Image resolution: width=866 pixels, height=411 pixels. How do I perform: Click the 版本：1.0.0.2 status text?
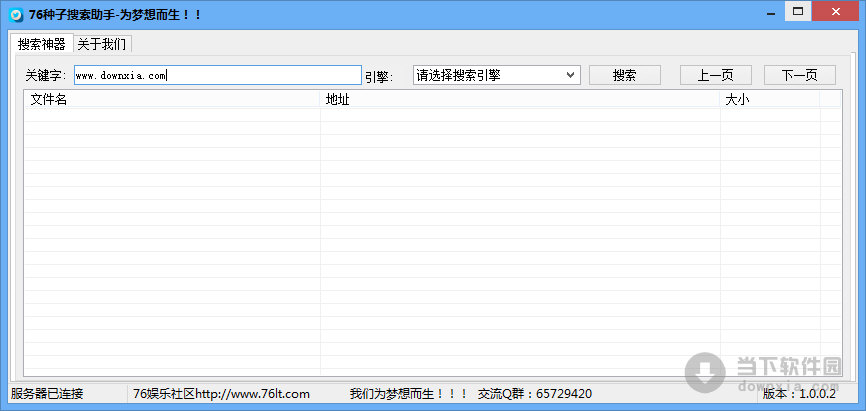coord(799,394)
